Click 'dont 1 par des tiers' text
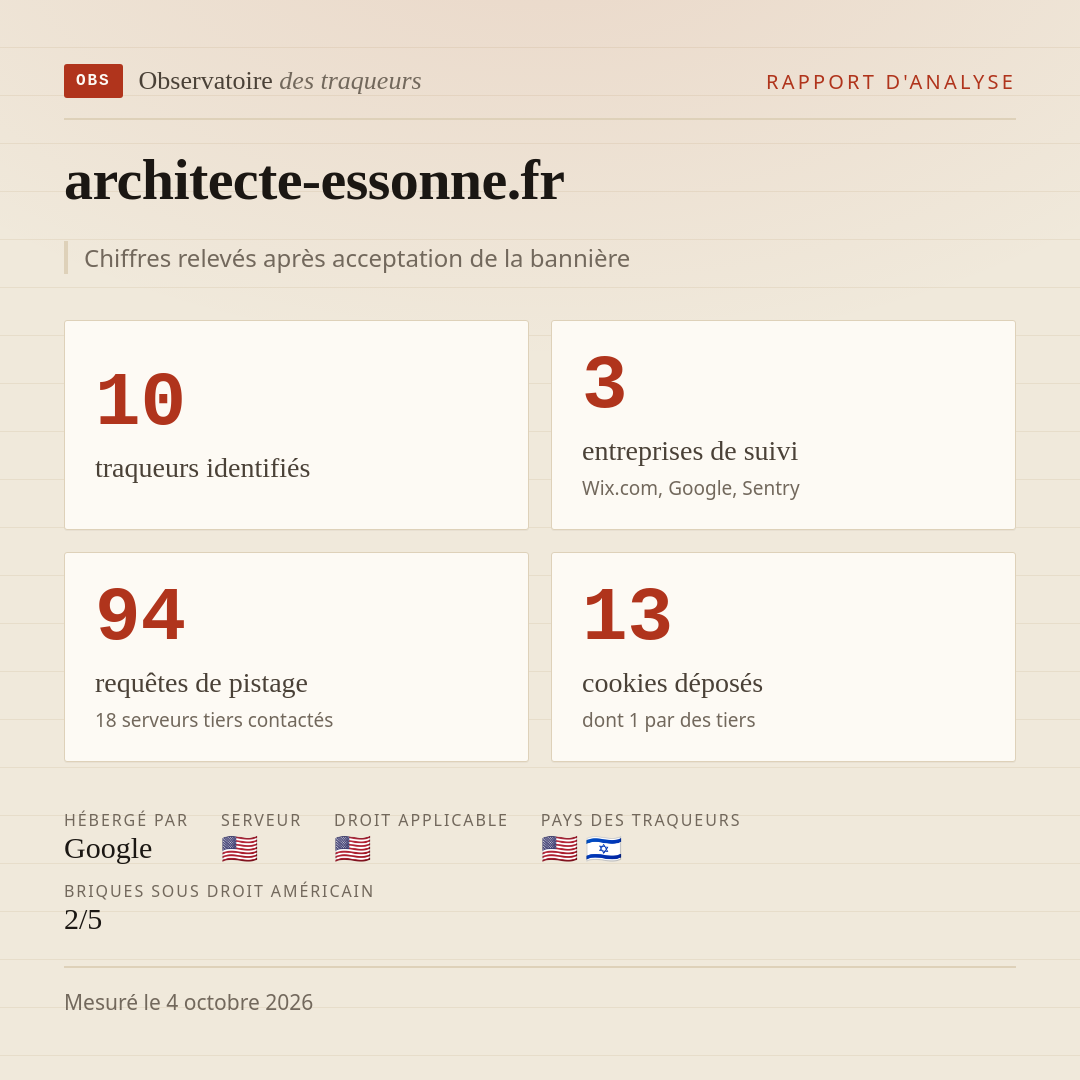 click(x=669, y=720)
